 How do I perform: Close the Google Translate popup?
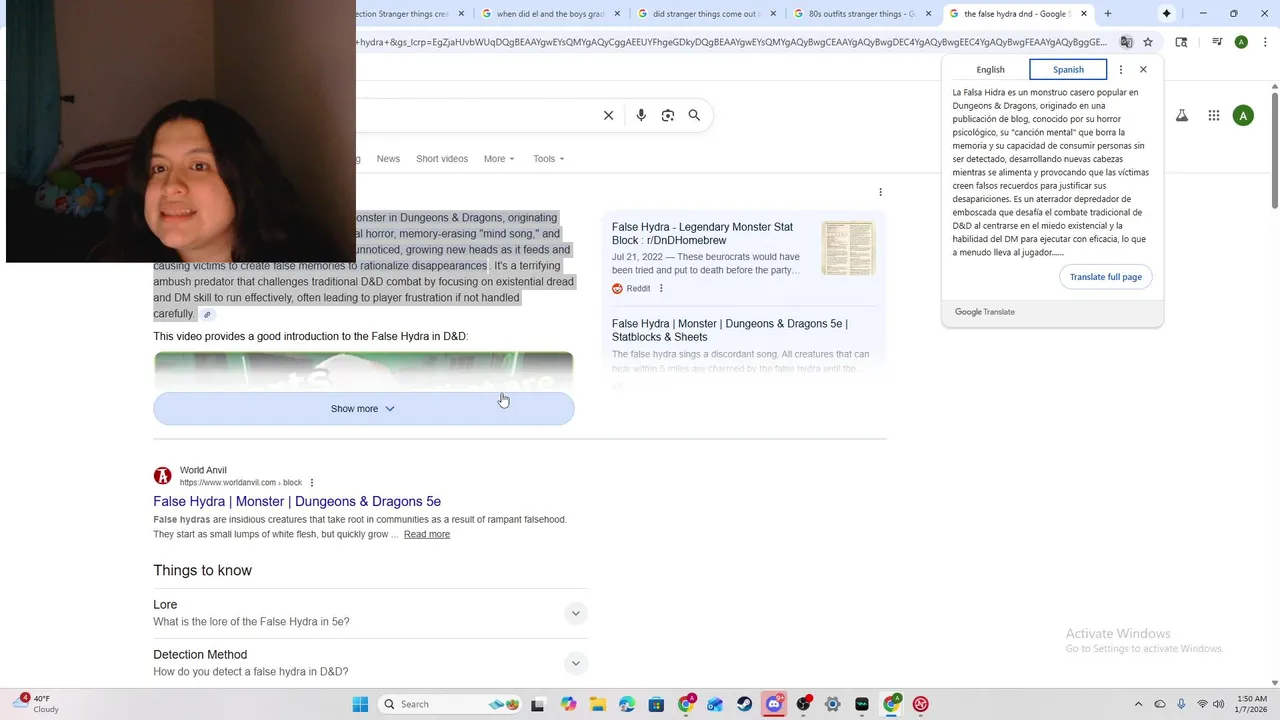pos(1143,70)
